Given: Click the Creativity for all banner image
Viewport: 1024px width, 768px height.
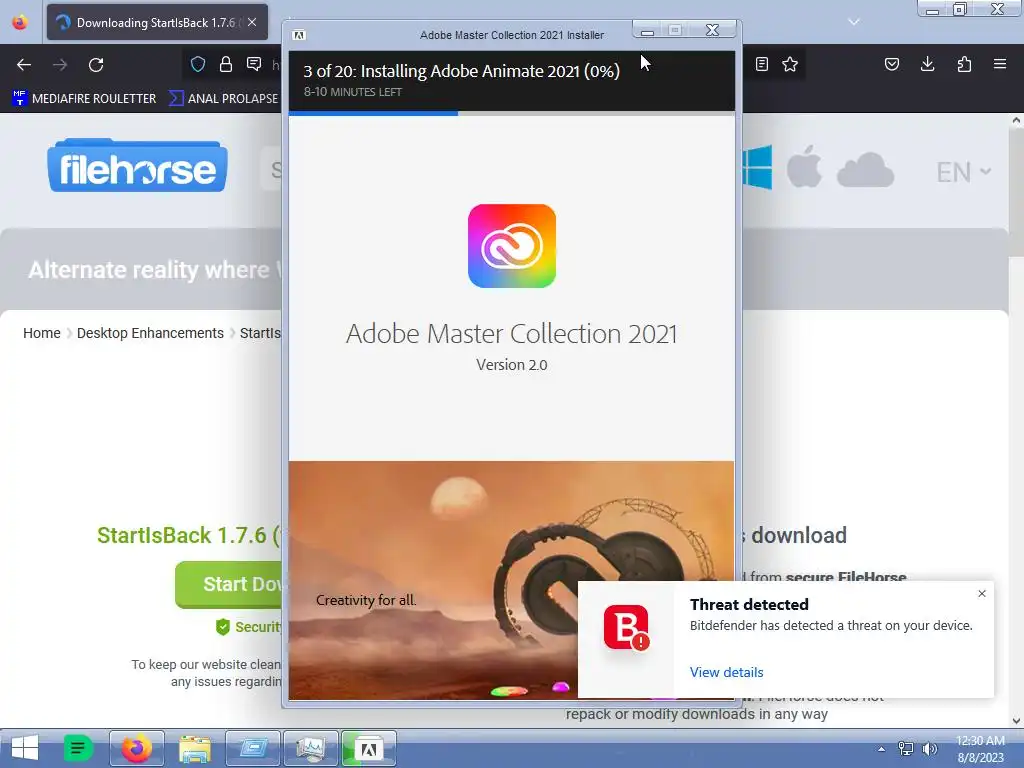Looking at the screenshot, I should 433,580.
